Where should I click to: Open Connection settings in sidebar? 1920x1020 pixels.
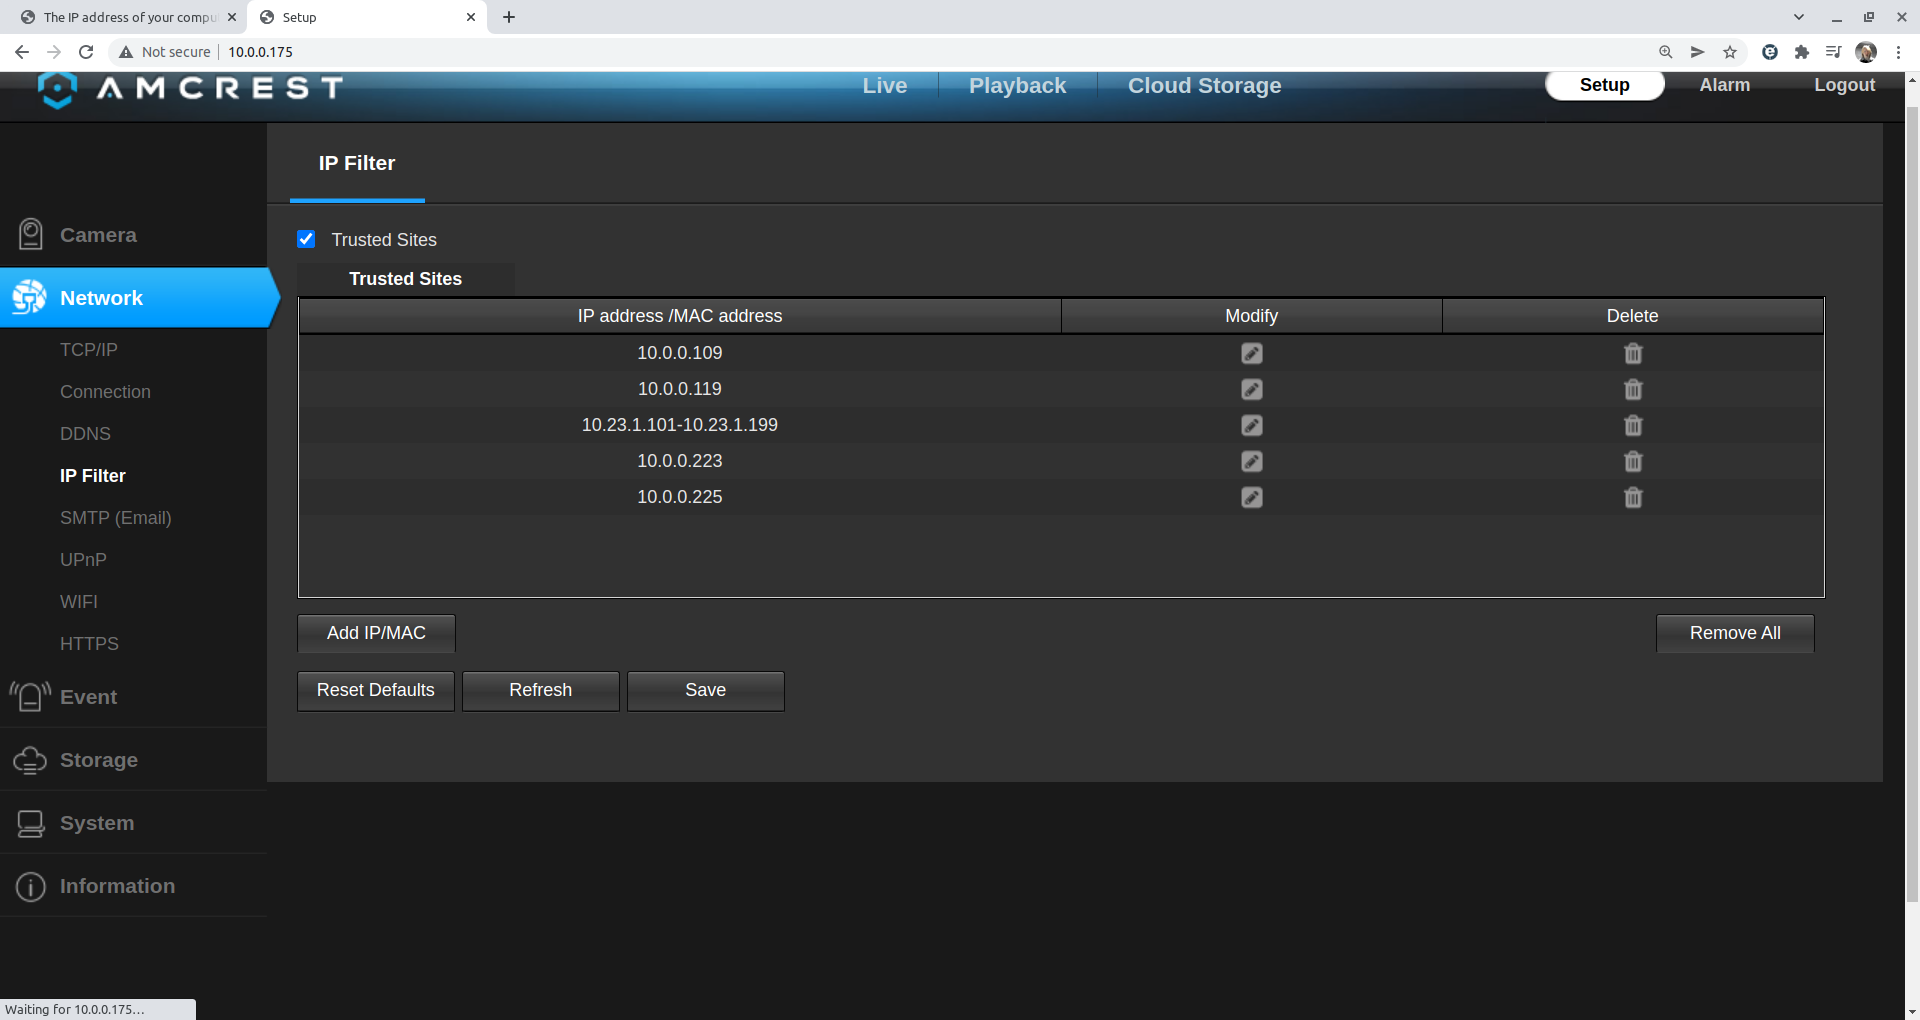point(105,392)
